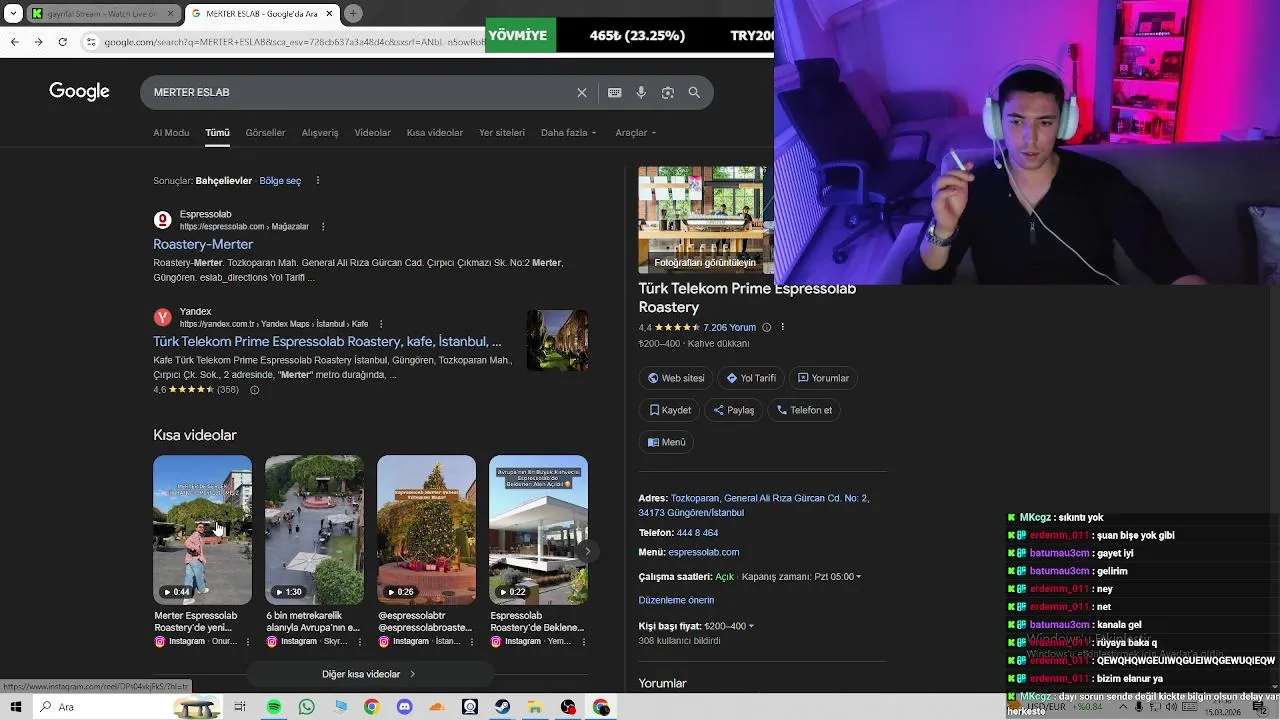The width and height of the screenshot is (1280, 720).
Task: Expand Kişi başı fiyat ₺200–400 dropdown
Action: (729, 626)
